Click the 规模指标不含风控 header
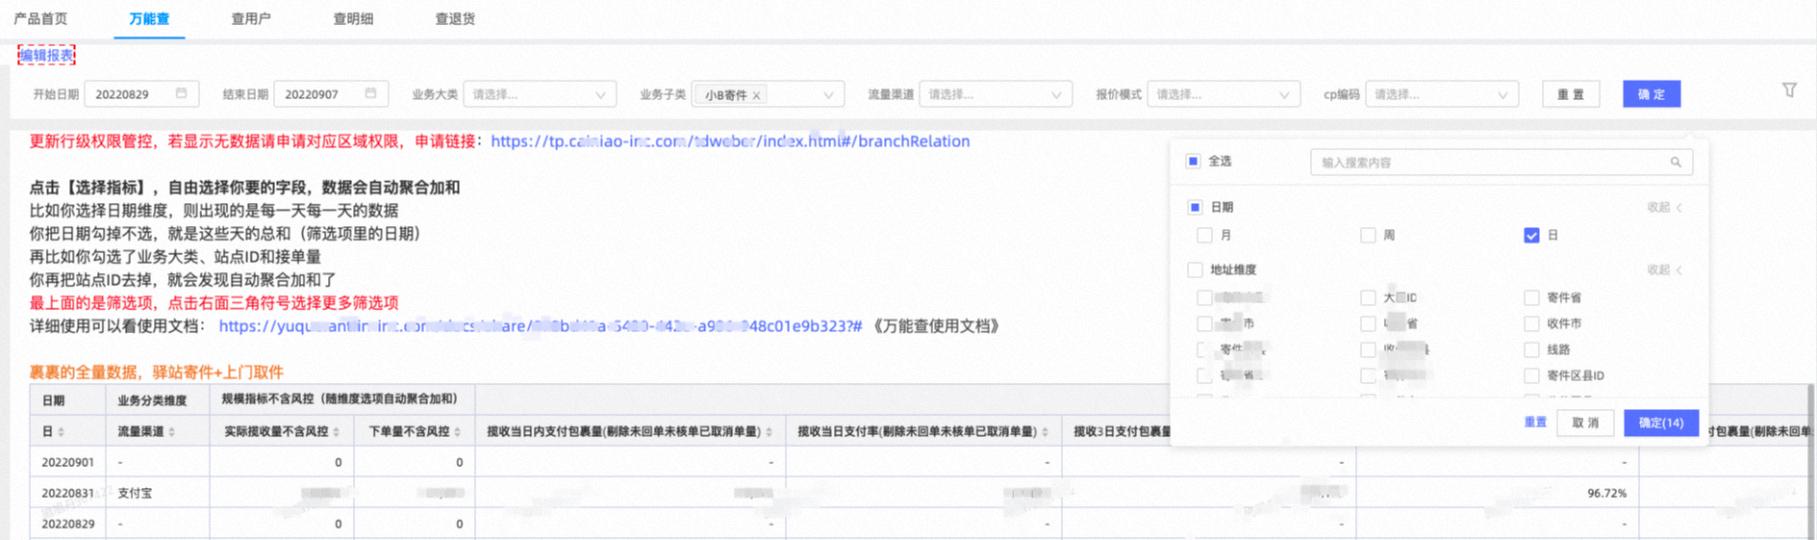Image resolution: width=1817 pixels, height=540 pixels. click(340, 399)
